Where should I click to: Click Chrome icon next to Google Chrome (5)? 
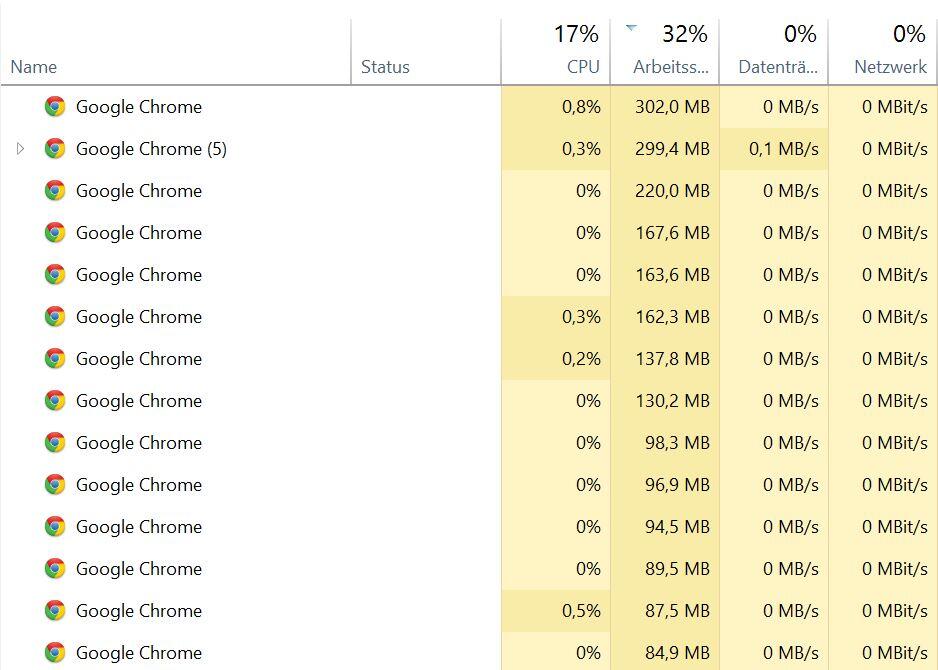point(55,148)
